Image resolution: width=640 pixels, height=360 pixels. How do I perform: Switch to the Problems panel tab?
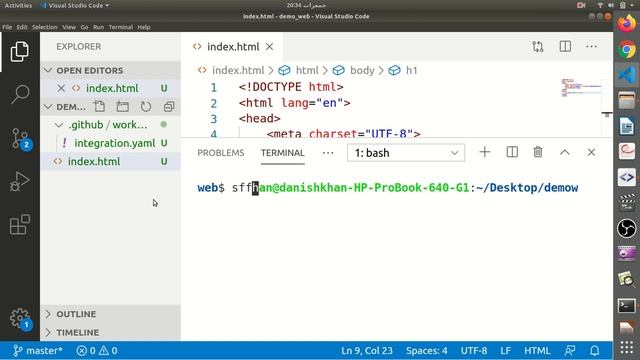click(x=221, y=153)
